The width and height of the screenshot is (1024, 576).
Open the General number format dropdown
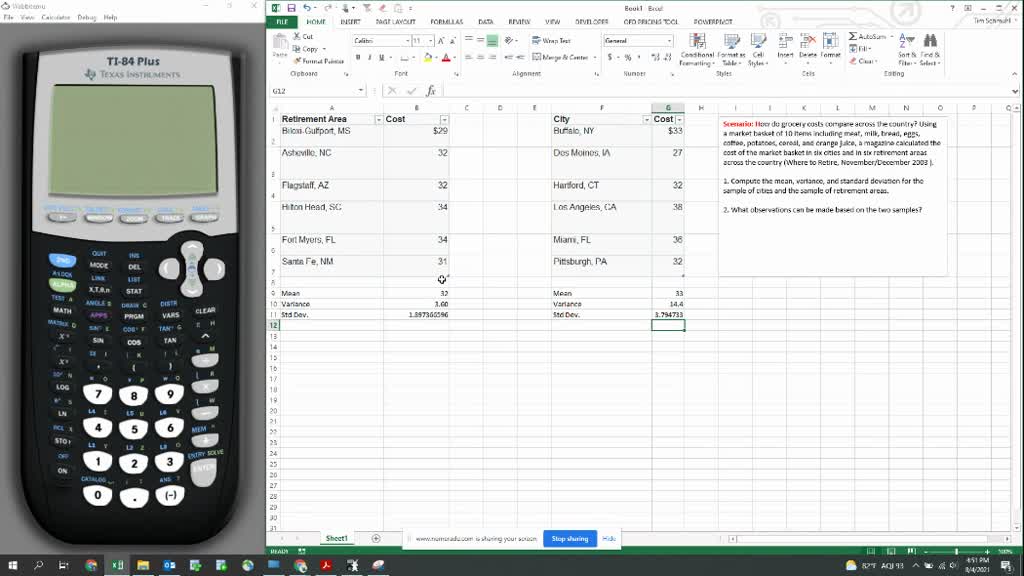point(669,40)
